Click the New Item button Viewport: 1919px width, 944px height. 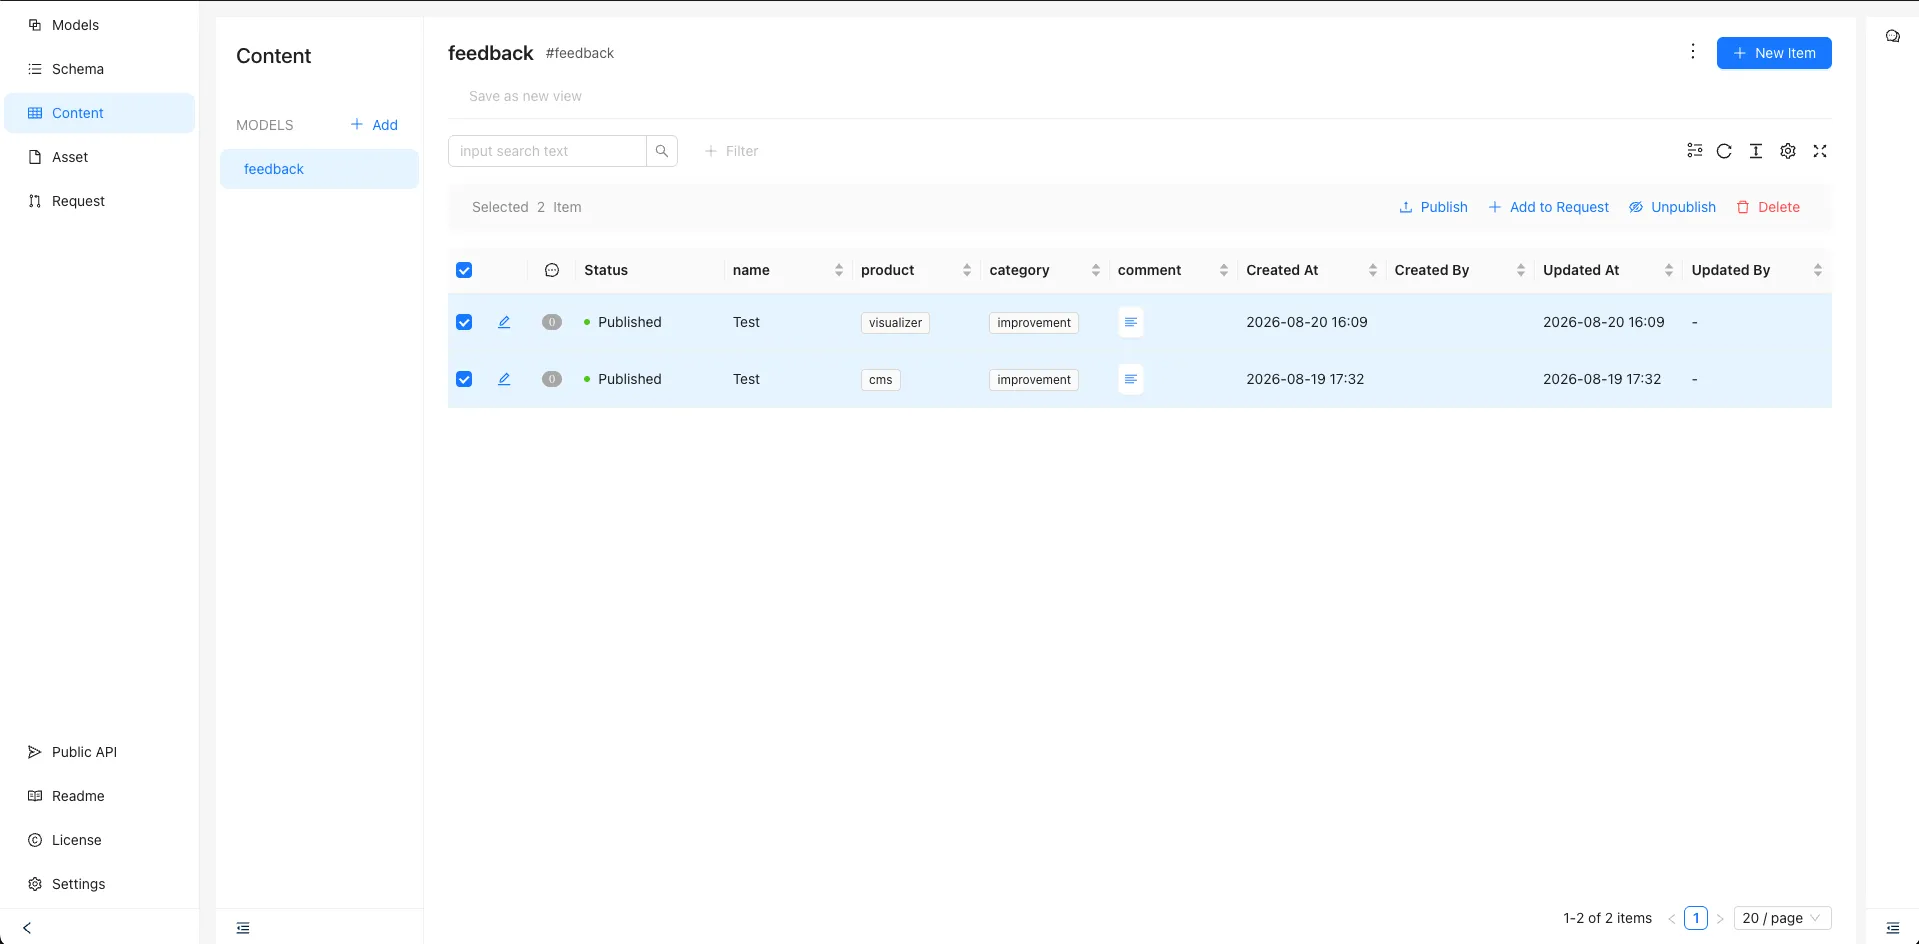(x=1774, y=53)
